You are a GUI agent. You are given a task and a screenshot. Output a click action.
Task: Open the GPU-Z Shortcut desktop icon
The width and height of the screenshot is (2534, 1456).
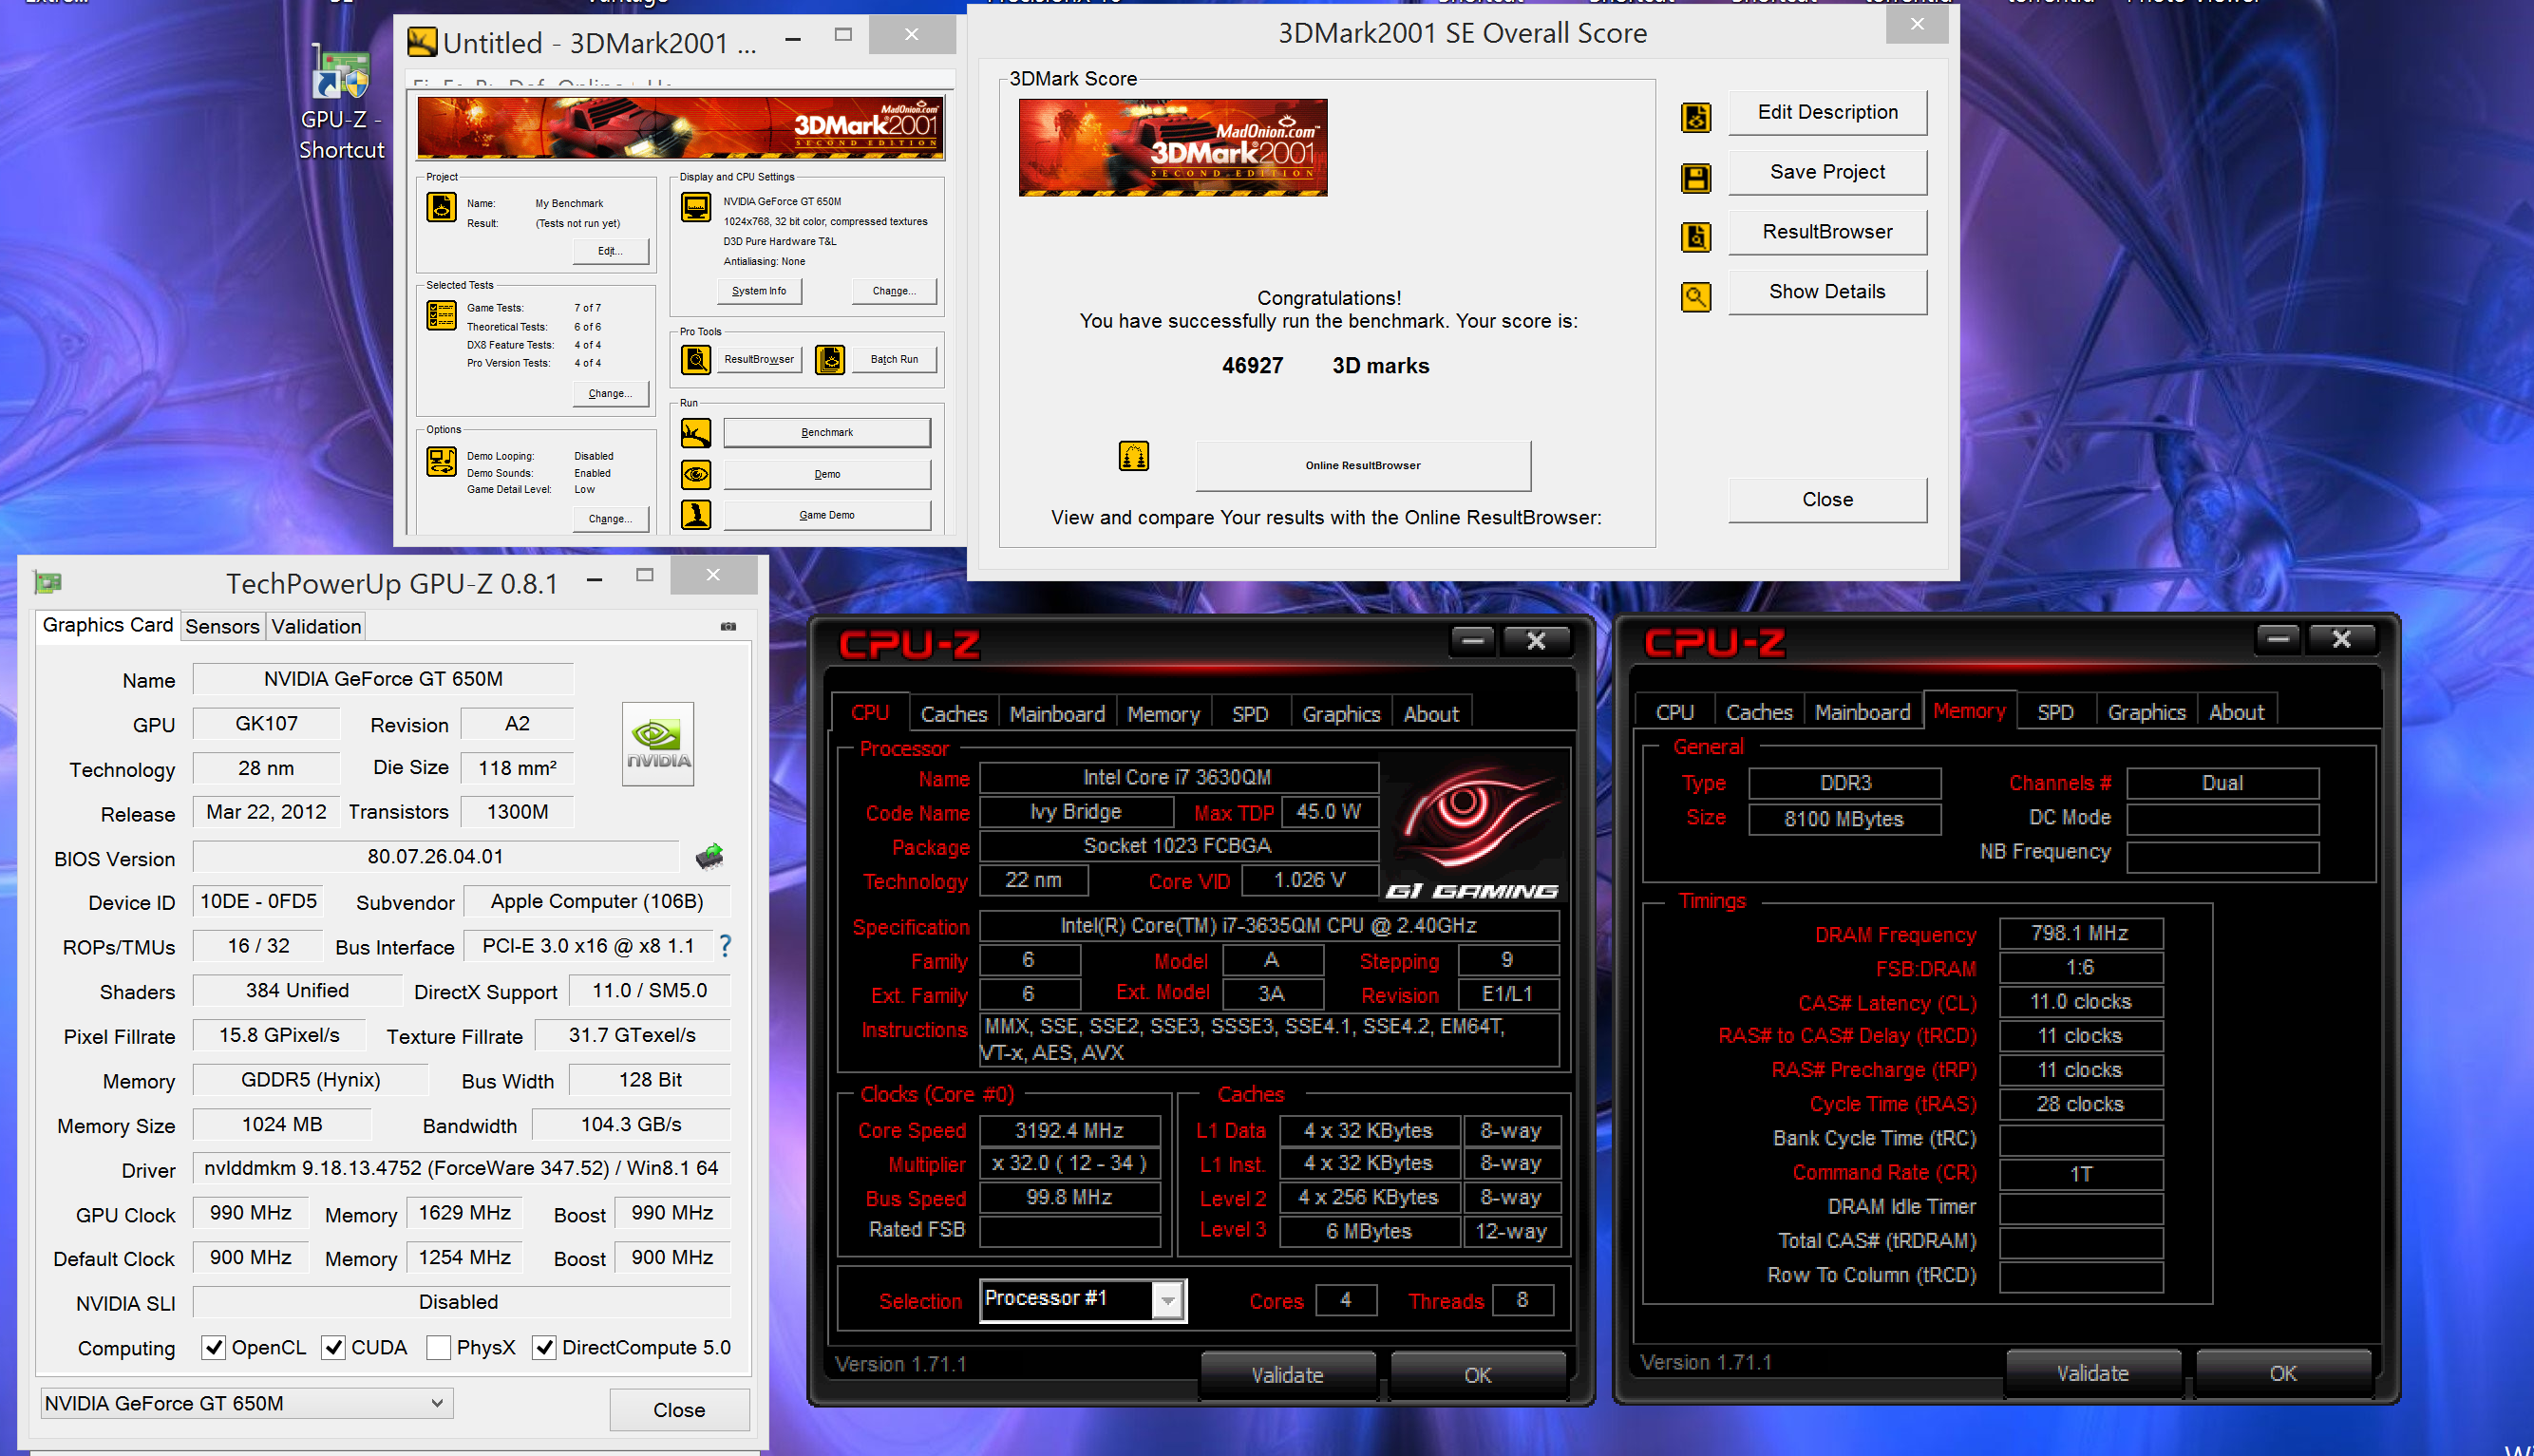[341, 103]
